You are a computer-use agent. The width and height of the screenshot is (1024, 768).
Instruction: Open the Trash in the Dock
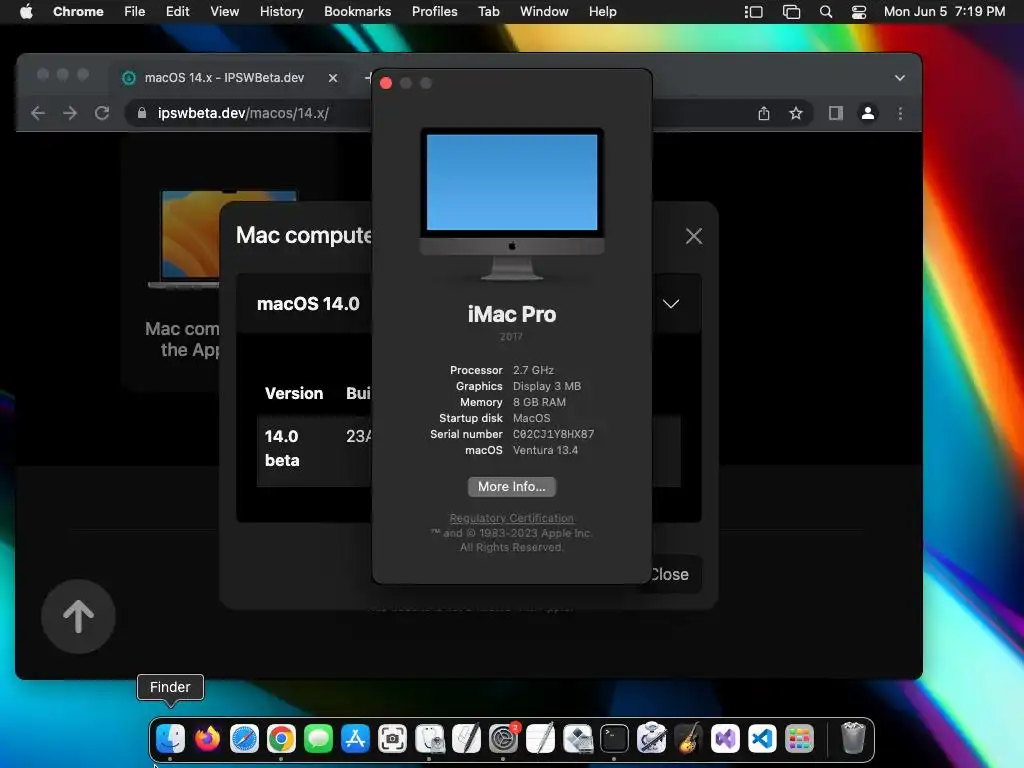853,739
